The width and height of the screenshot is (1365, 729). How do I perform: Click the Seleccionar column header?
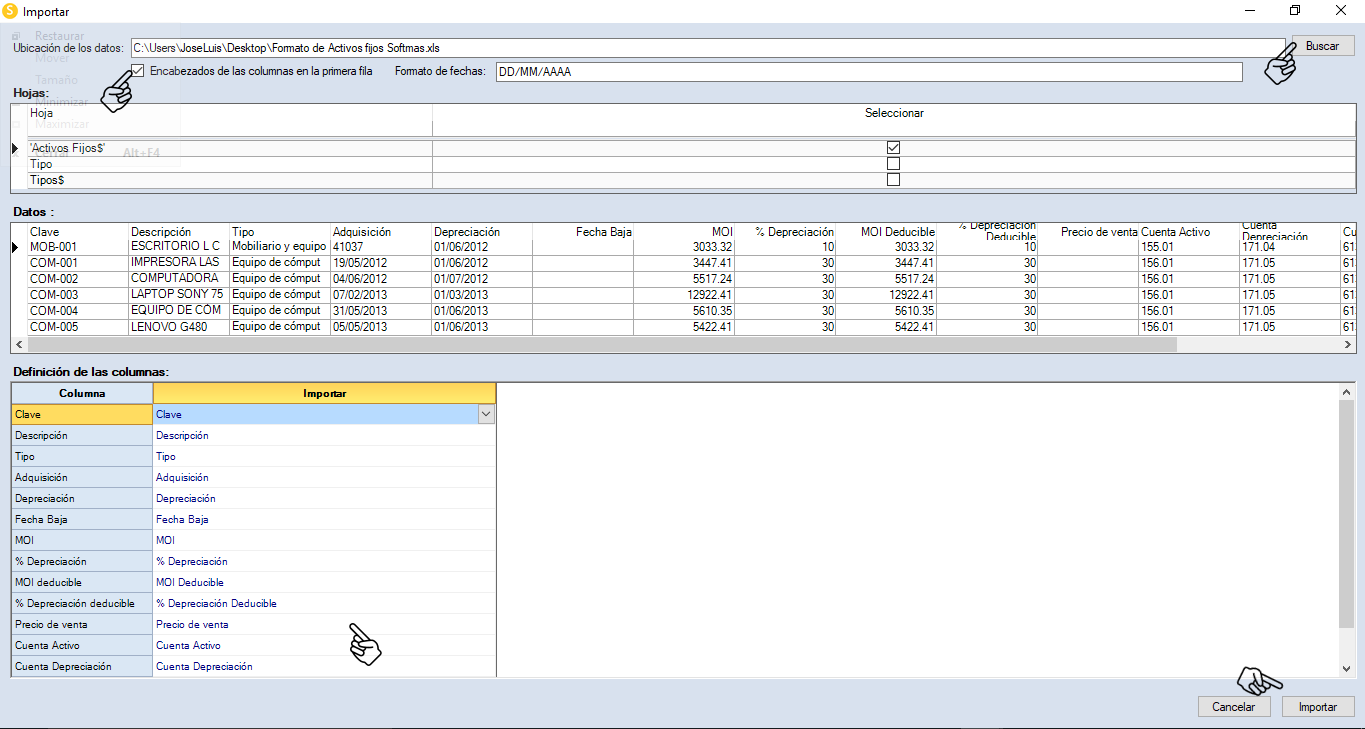coord(894,113)
